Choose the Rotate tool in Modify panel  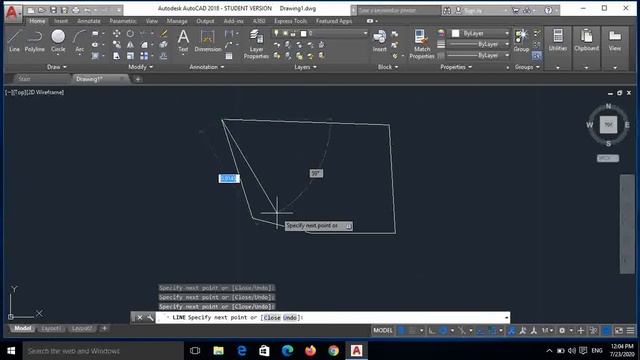(x=130, y=33)
